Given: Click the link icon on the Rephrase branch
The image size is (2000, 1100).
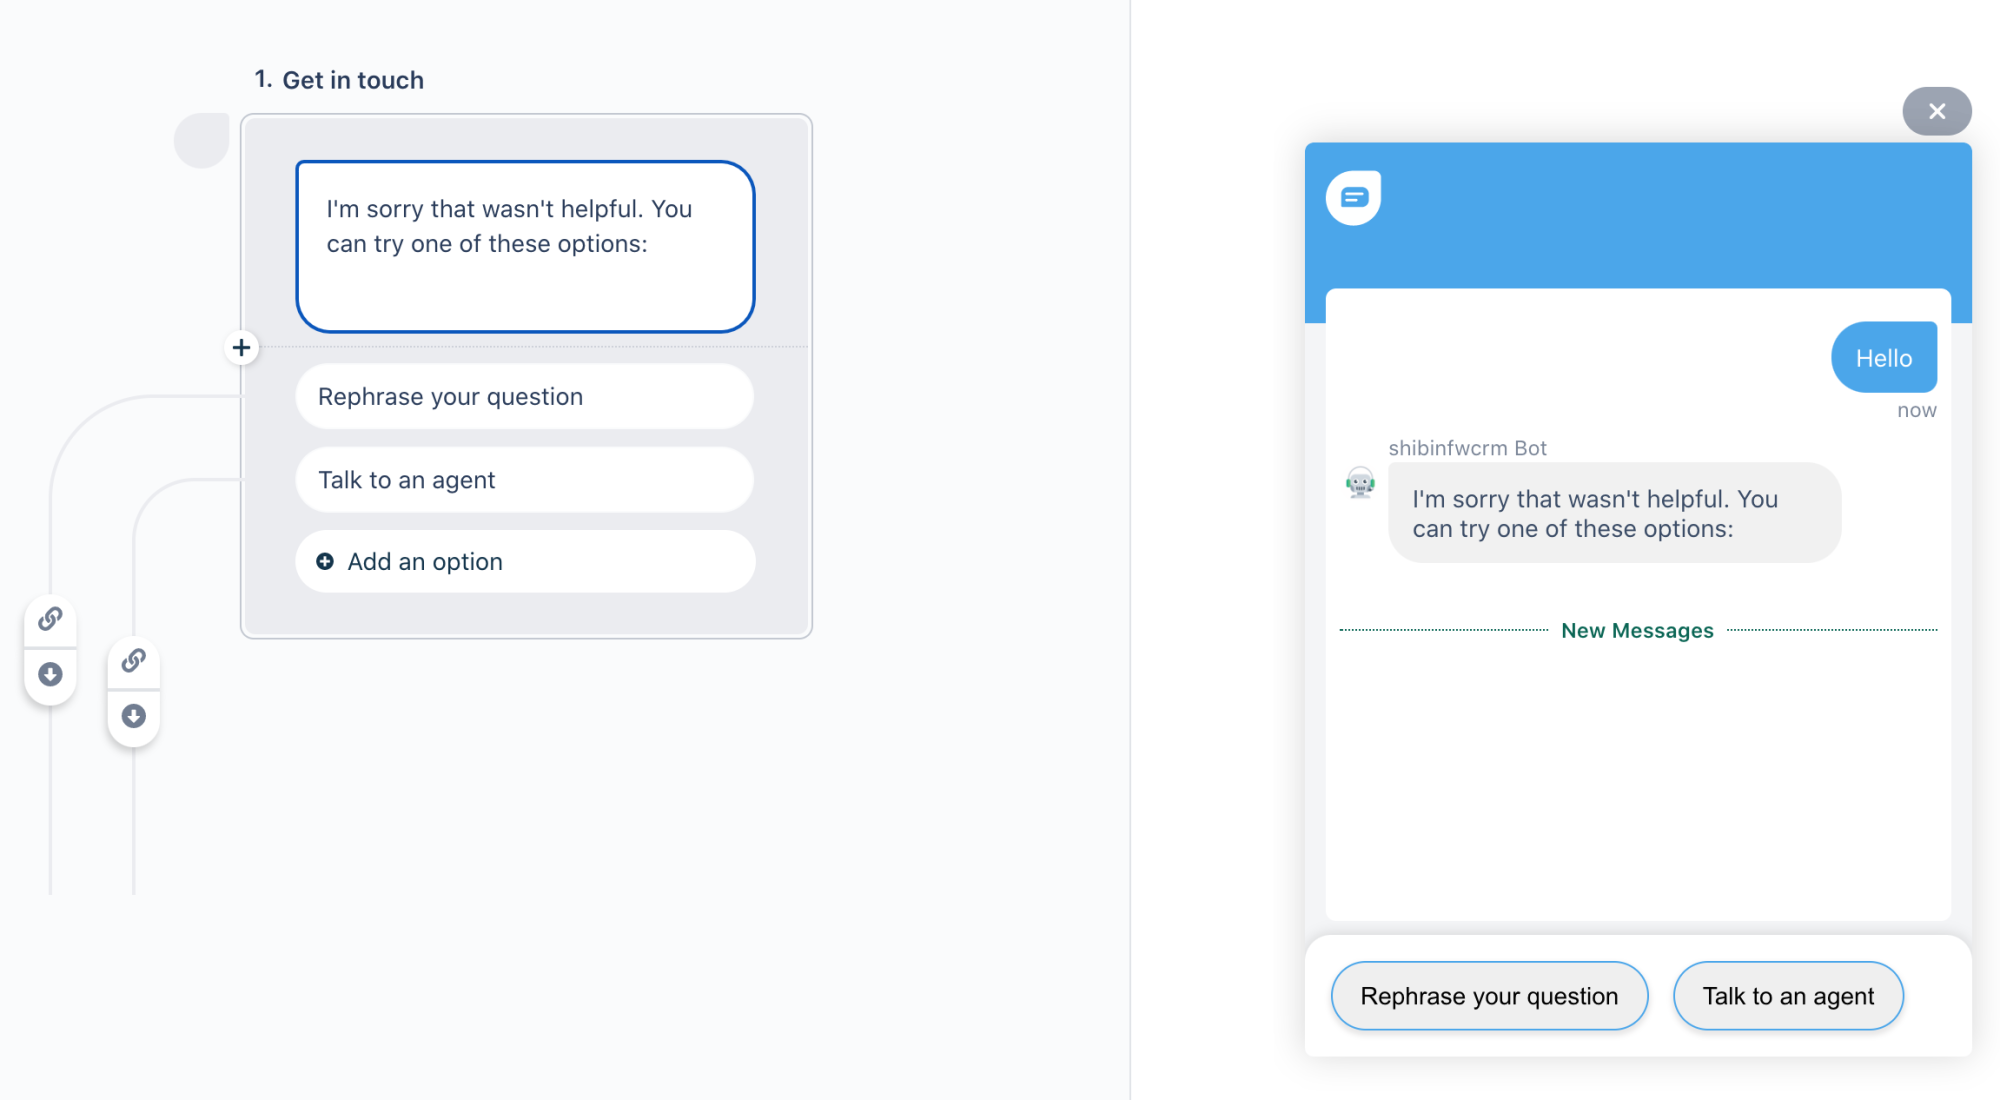Looking at the screenshot, I should (x=50, y=619).
